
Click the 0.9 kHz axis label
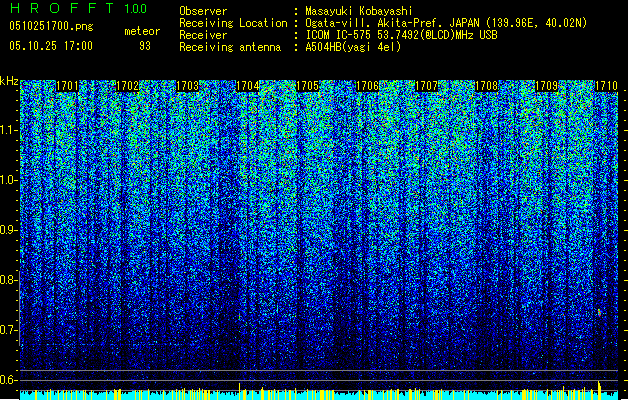pyautogui.click(x=8, y=230)
